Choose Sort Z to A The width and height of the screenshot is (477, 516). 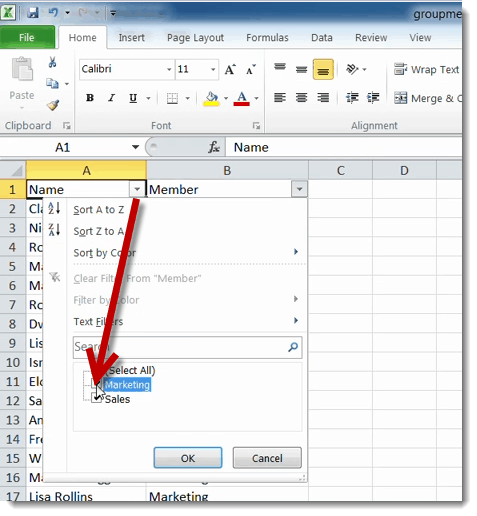pos(99,231)
